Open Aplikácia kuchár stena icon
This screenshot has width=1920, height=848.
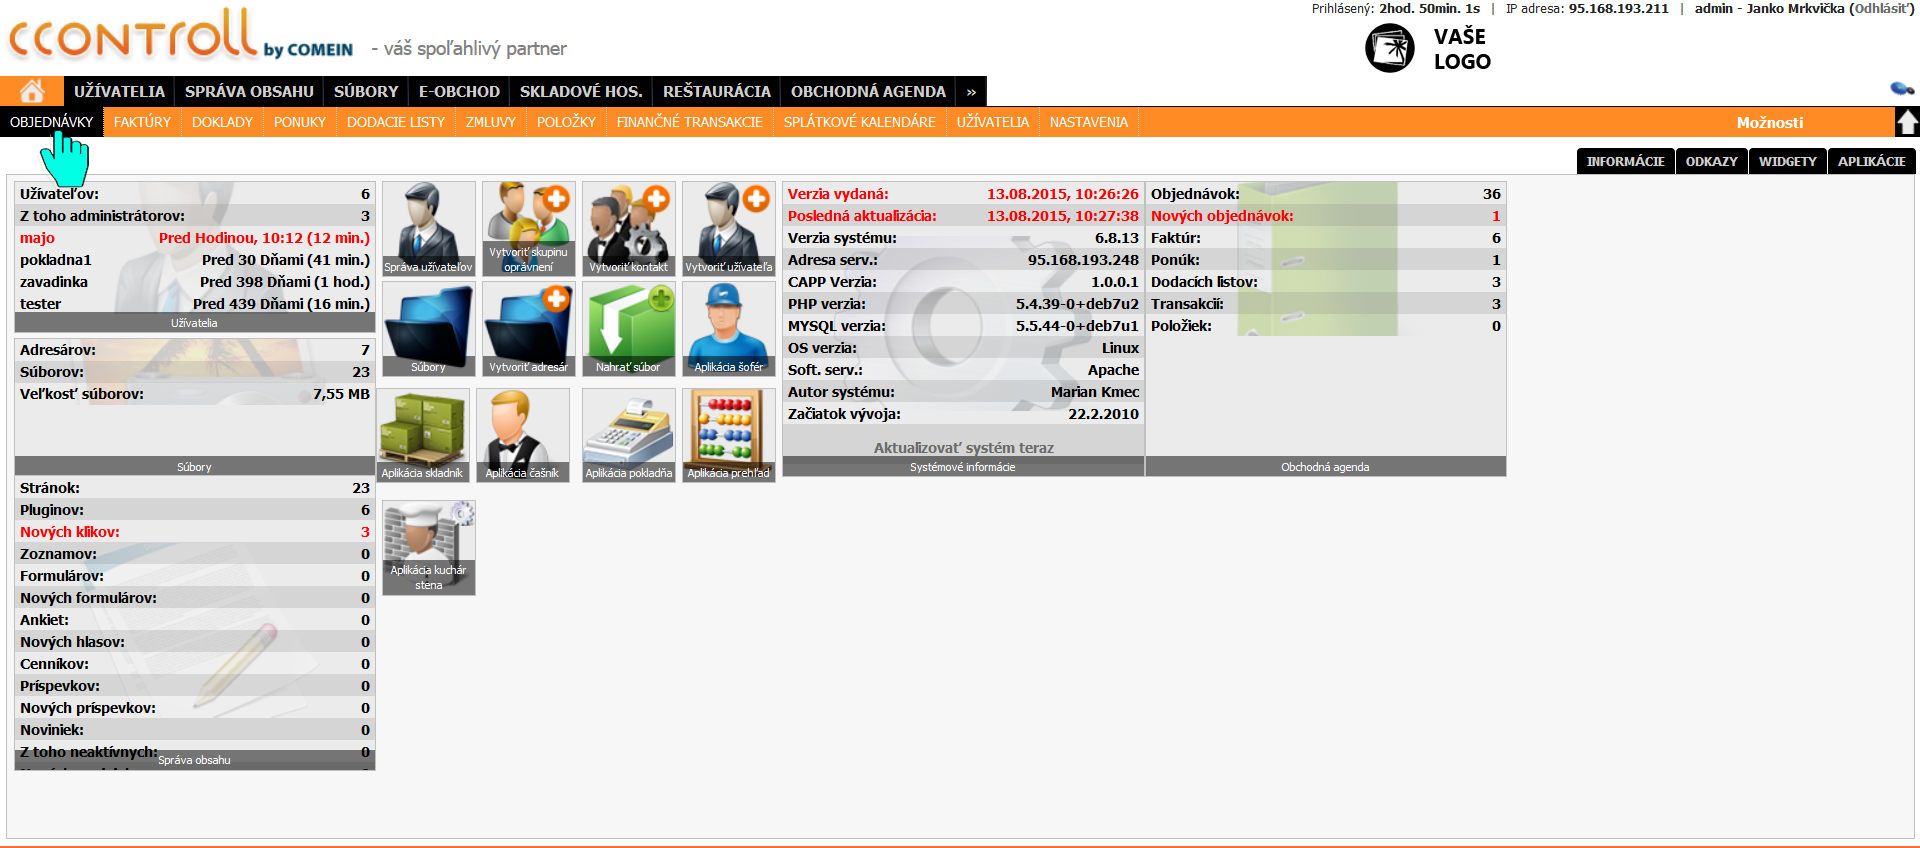coord(428,547)
